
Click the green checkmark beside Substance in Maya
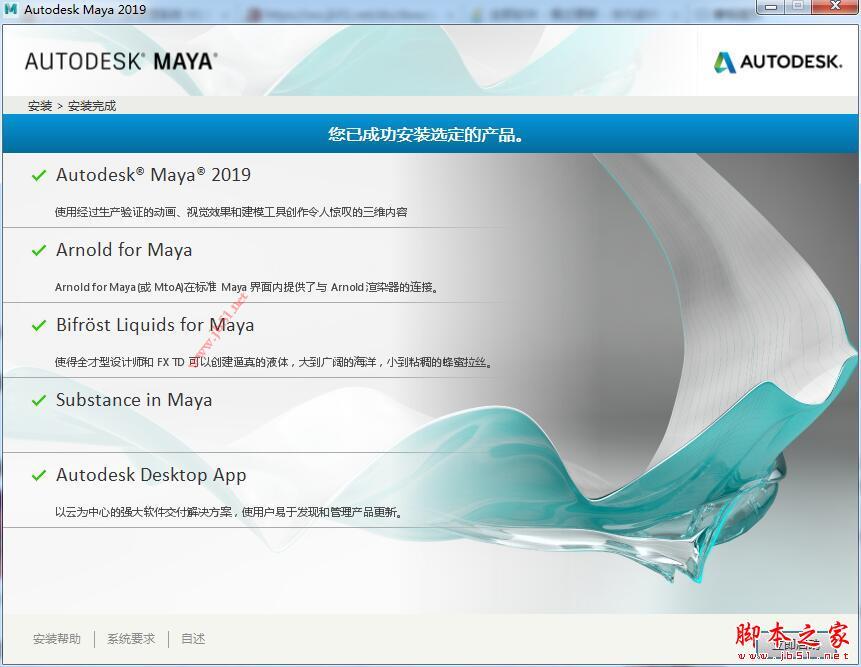tap(39, 400)
